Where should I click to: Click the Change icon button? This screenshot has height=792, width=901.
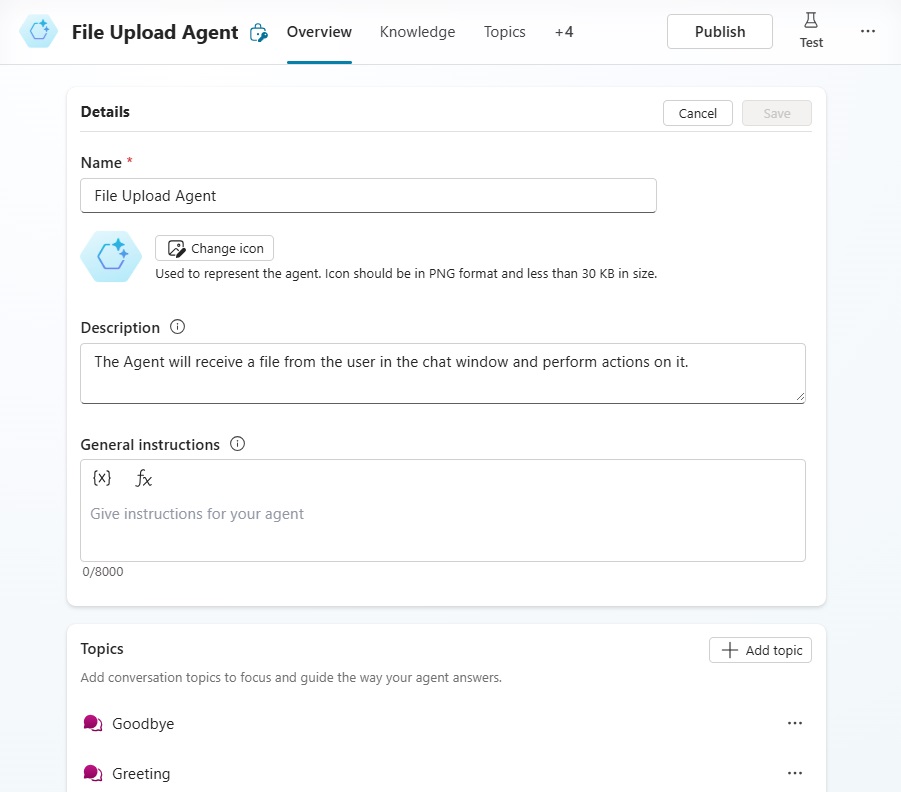(x=214, y=248)
